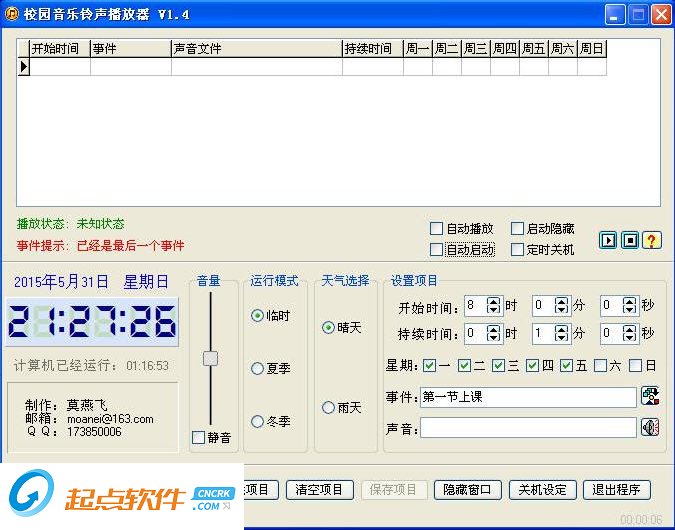675x530 pixels.
Task: Click the 未知状态 playback status text
Action: 100,224
